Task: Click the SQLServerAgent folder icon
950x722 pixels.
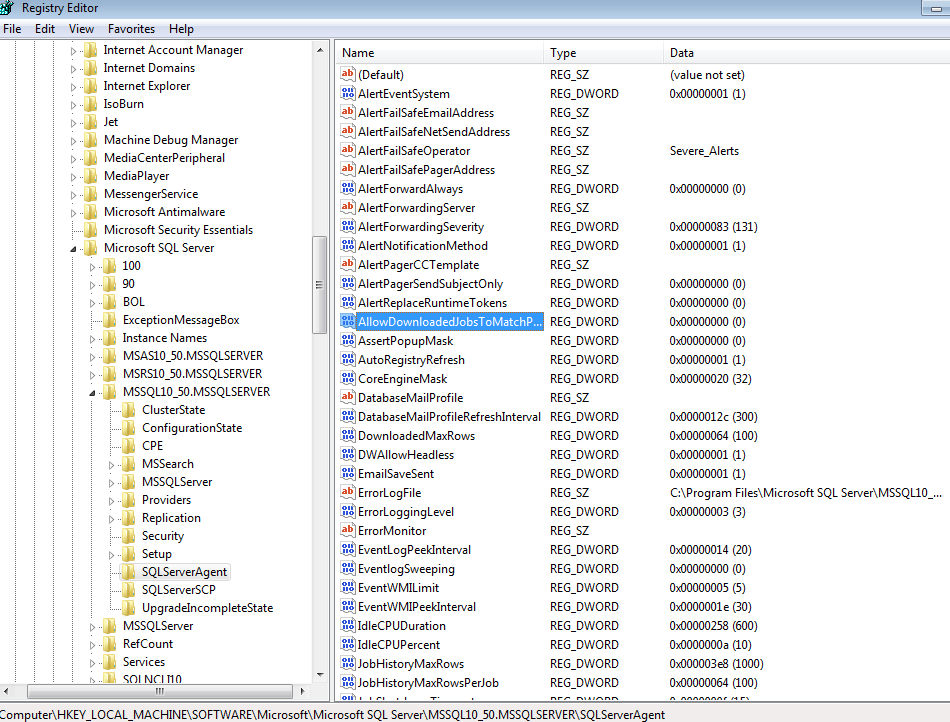Action: 128,572
